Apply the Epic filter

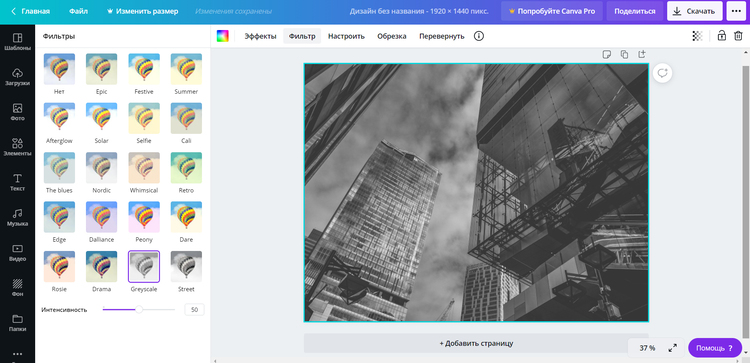coord(101,69)
